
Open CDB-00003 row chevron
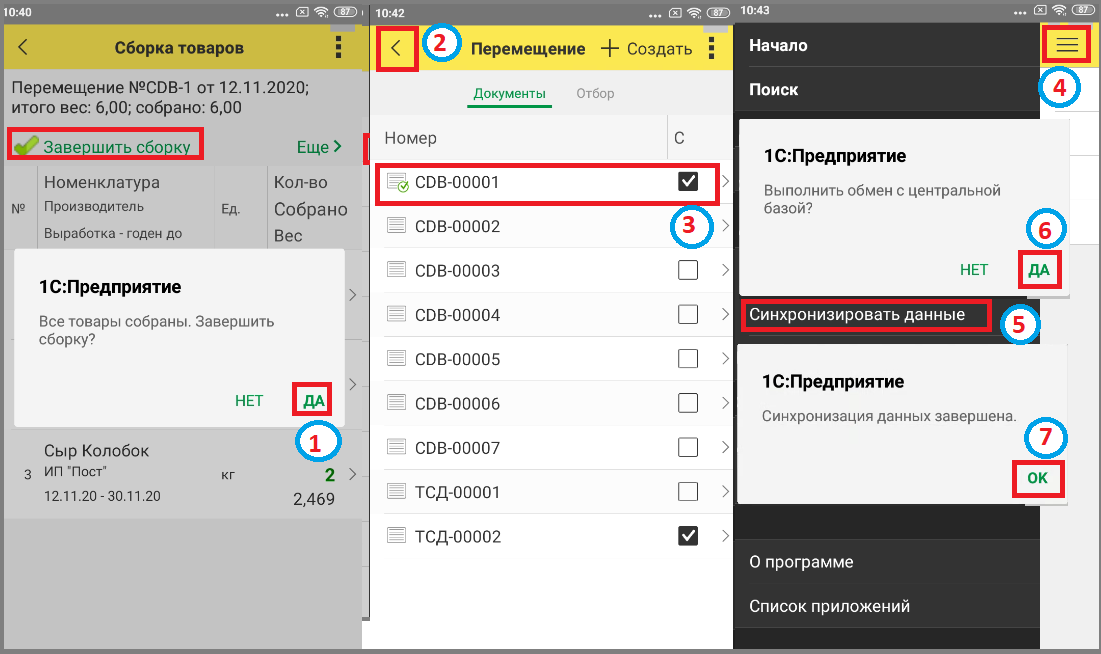click(x=725, y=270)
